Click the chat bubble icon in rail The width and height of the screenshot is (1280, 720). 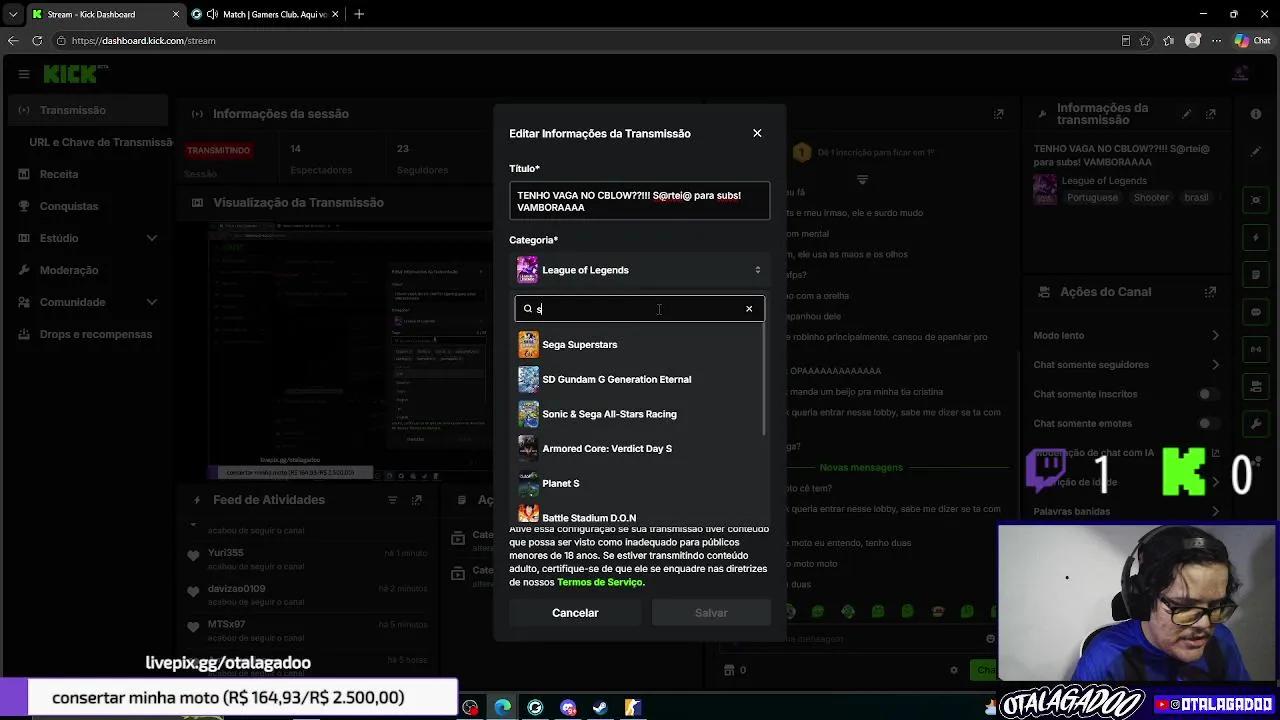point(1256,311)
